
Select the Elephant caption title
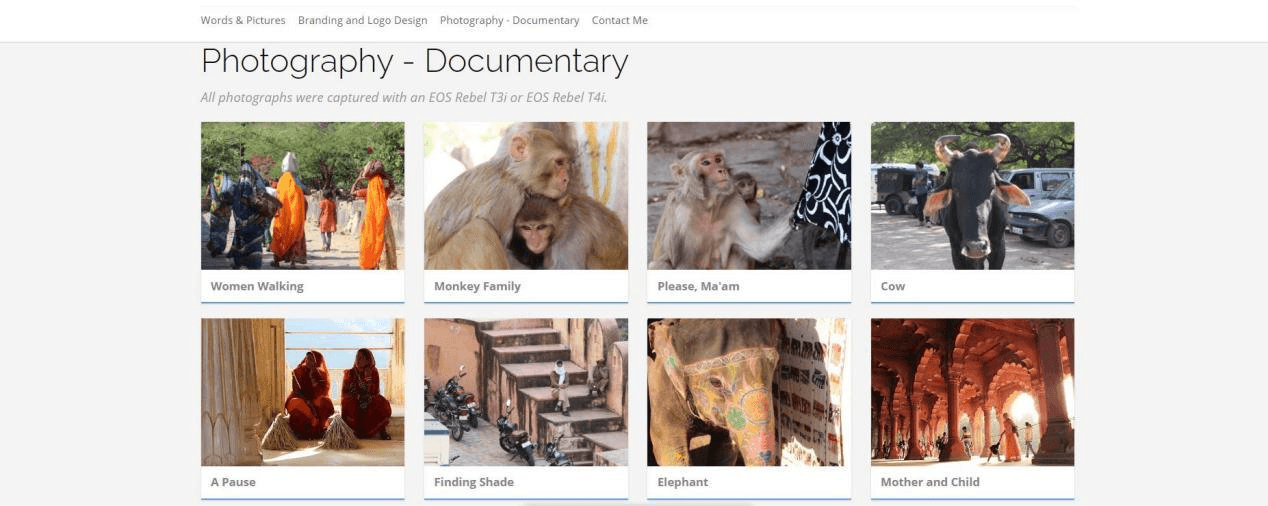682,482
